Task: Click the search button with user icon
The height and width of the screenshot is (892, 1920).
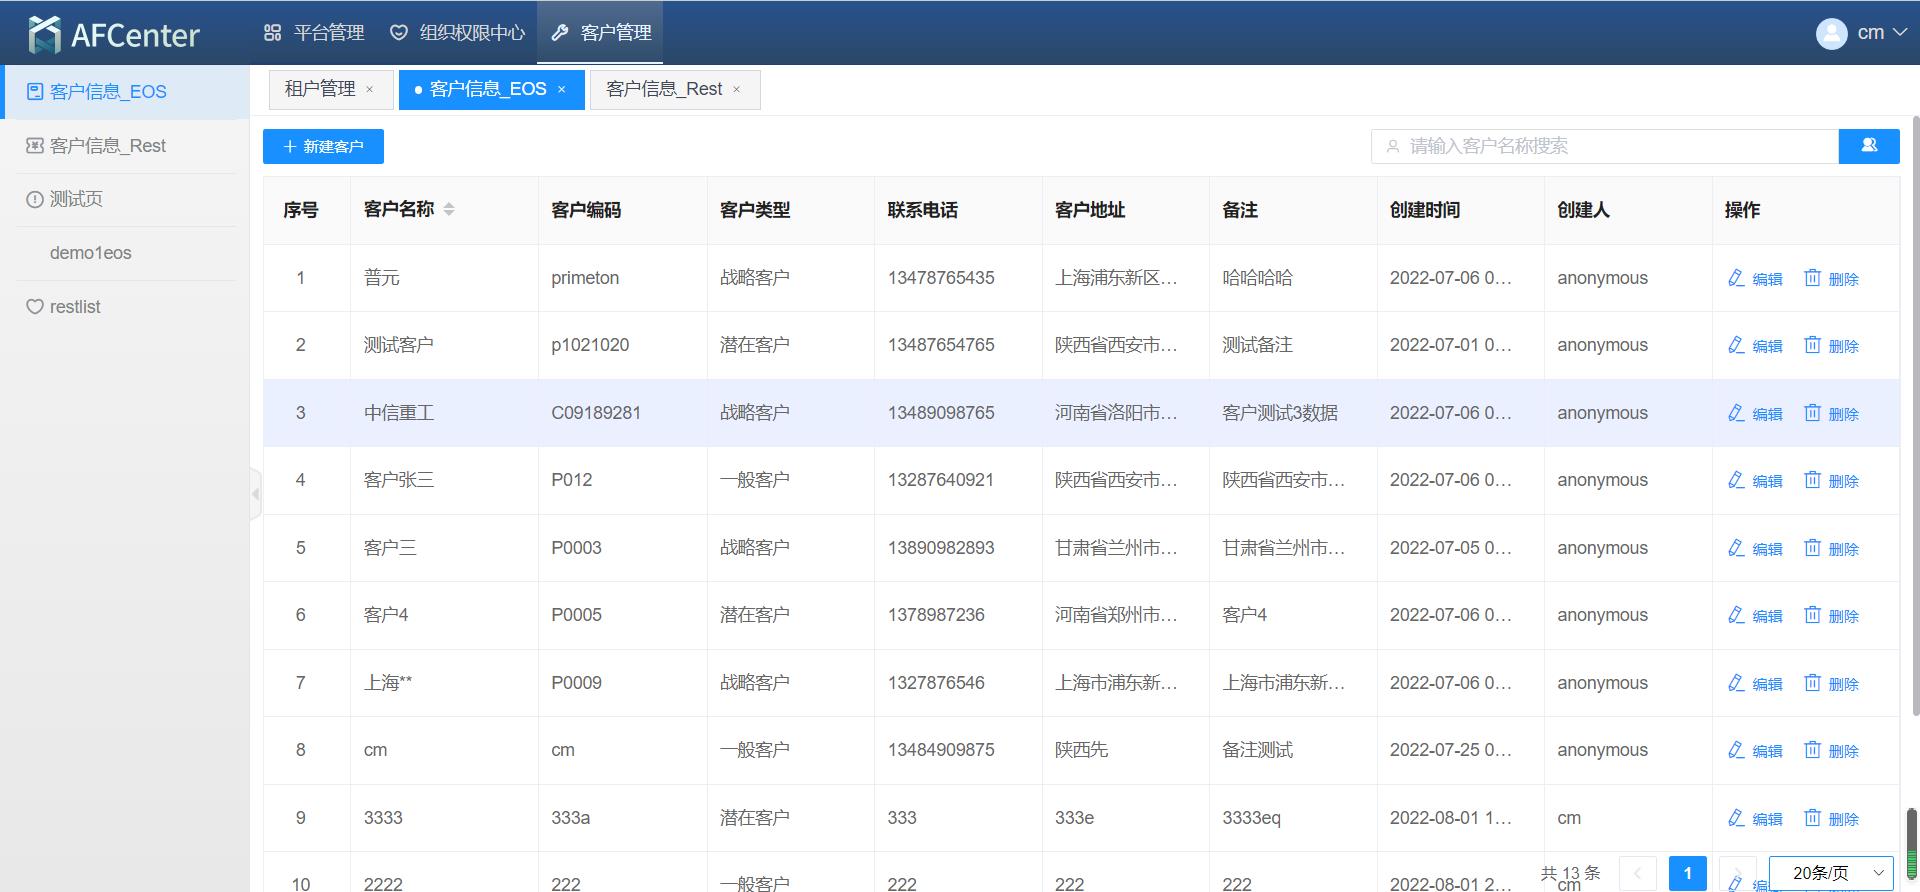Action: [1868, 146]
